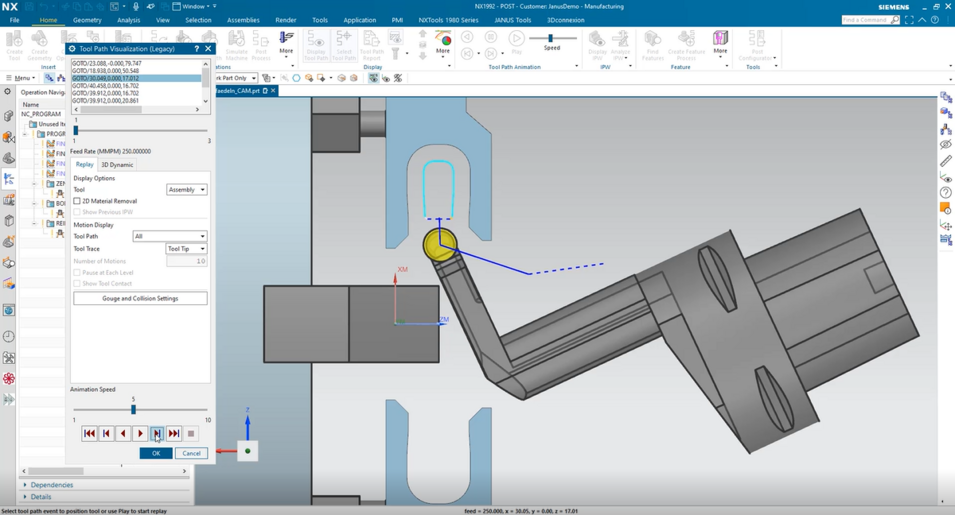Click the Create Feature Process icon
955x515 pixels.
pyautogui.click(x=686, y=45)
